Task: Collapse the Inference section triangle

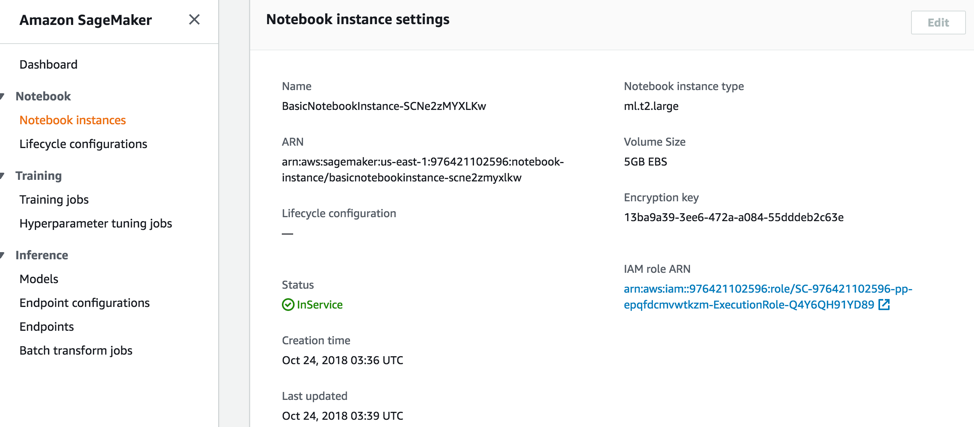Action: [x=4, y=256]
